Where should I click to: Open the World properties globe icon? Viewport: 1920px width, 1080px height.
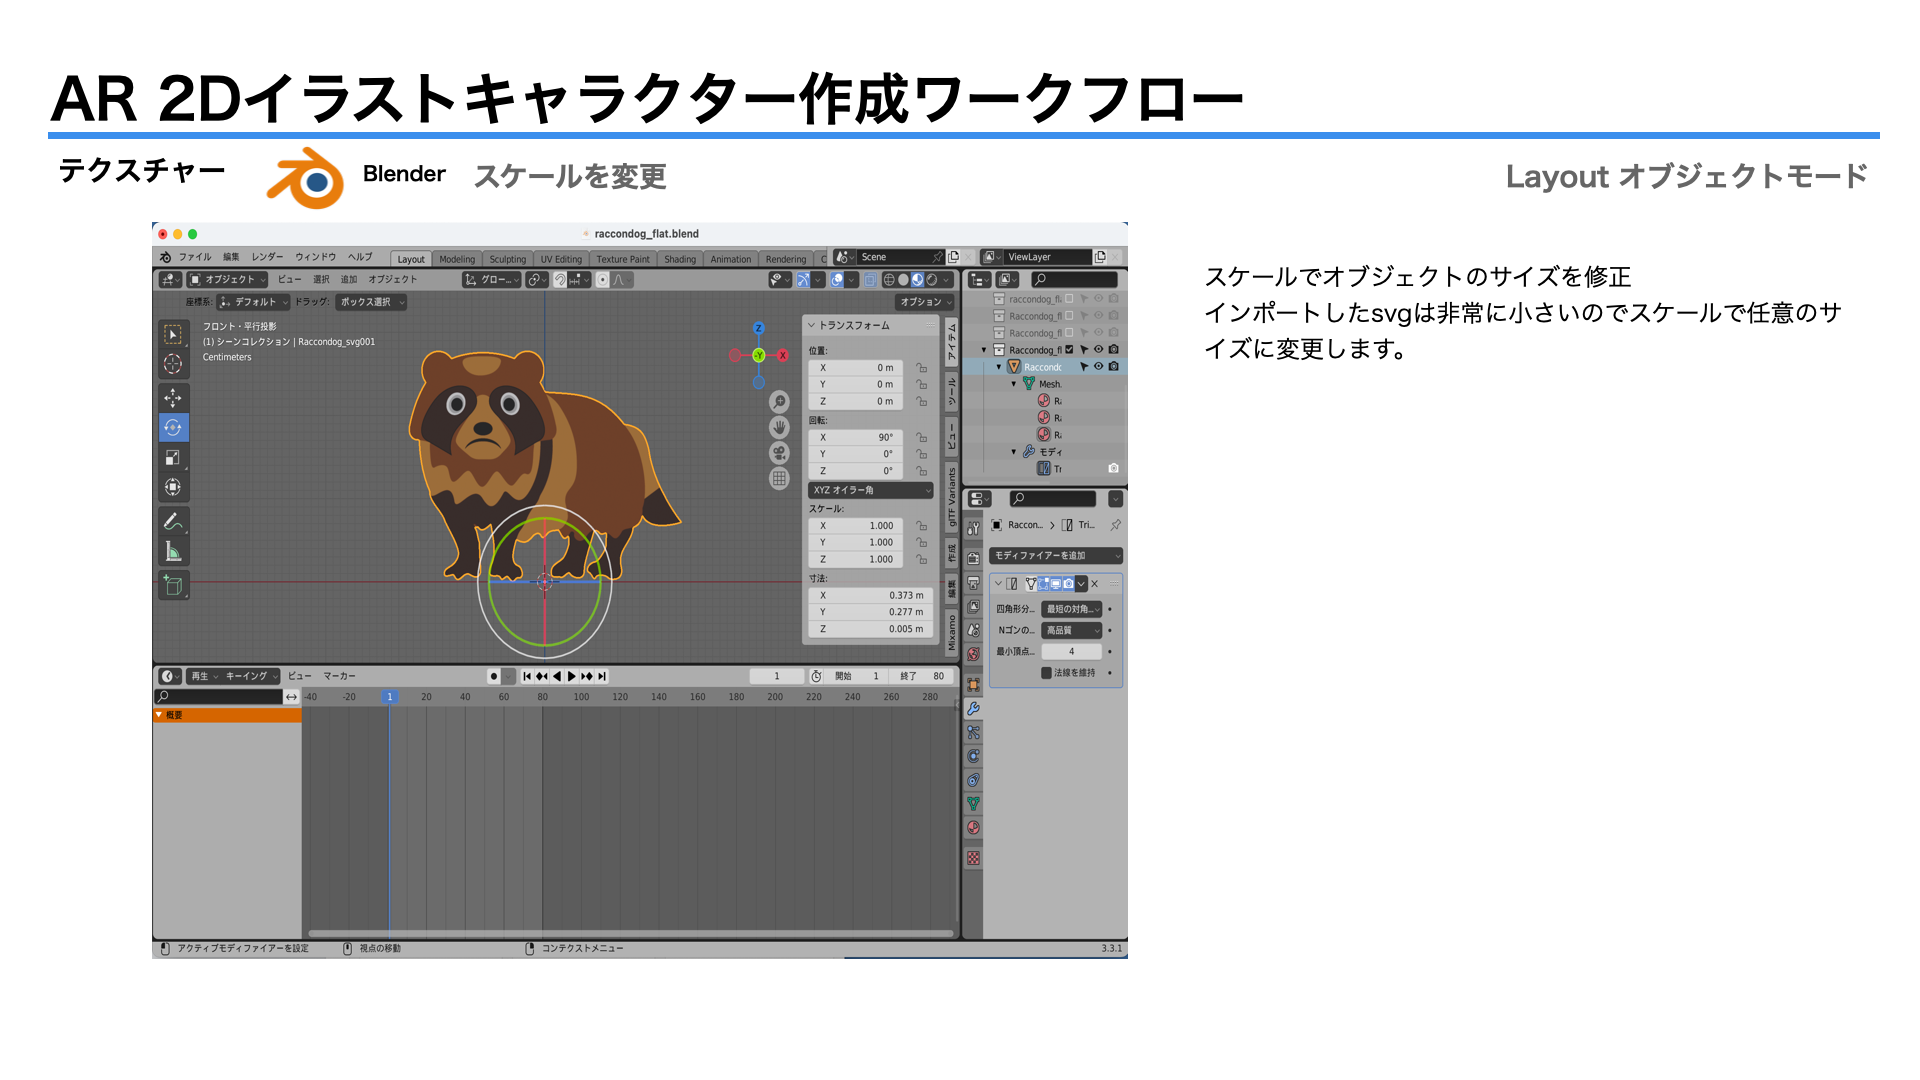[973, 655]
